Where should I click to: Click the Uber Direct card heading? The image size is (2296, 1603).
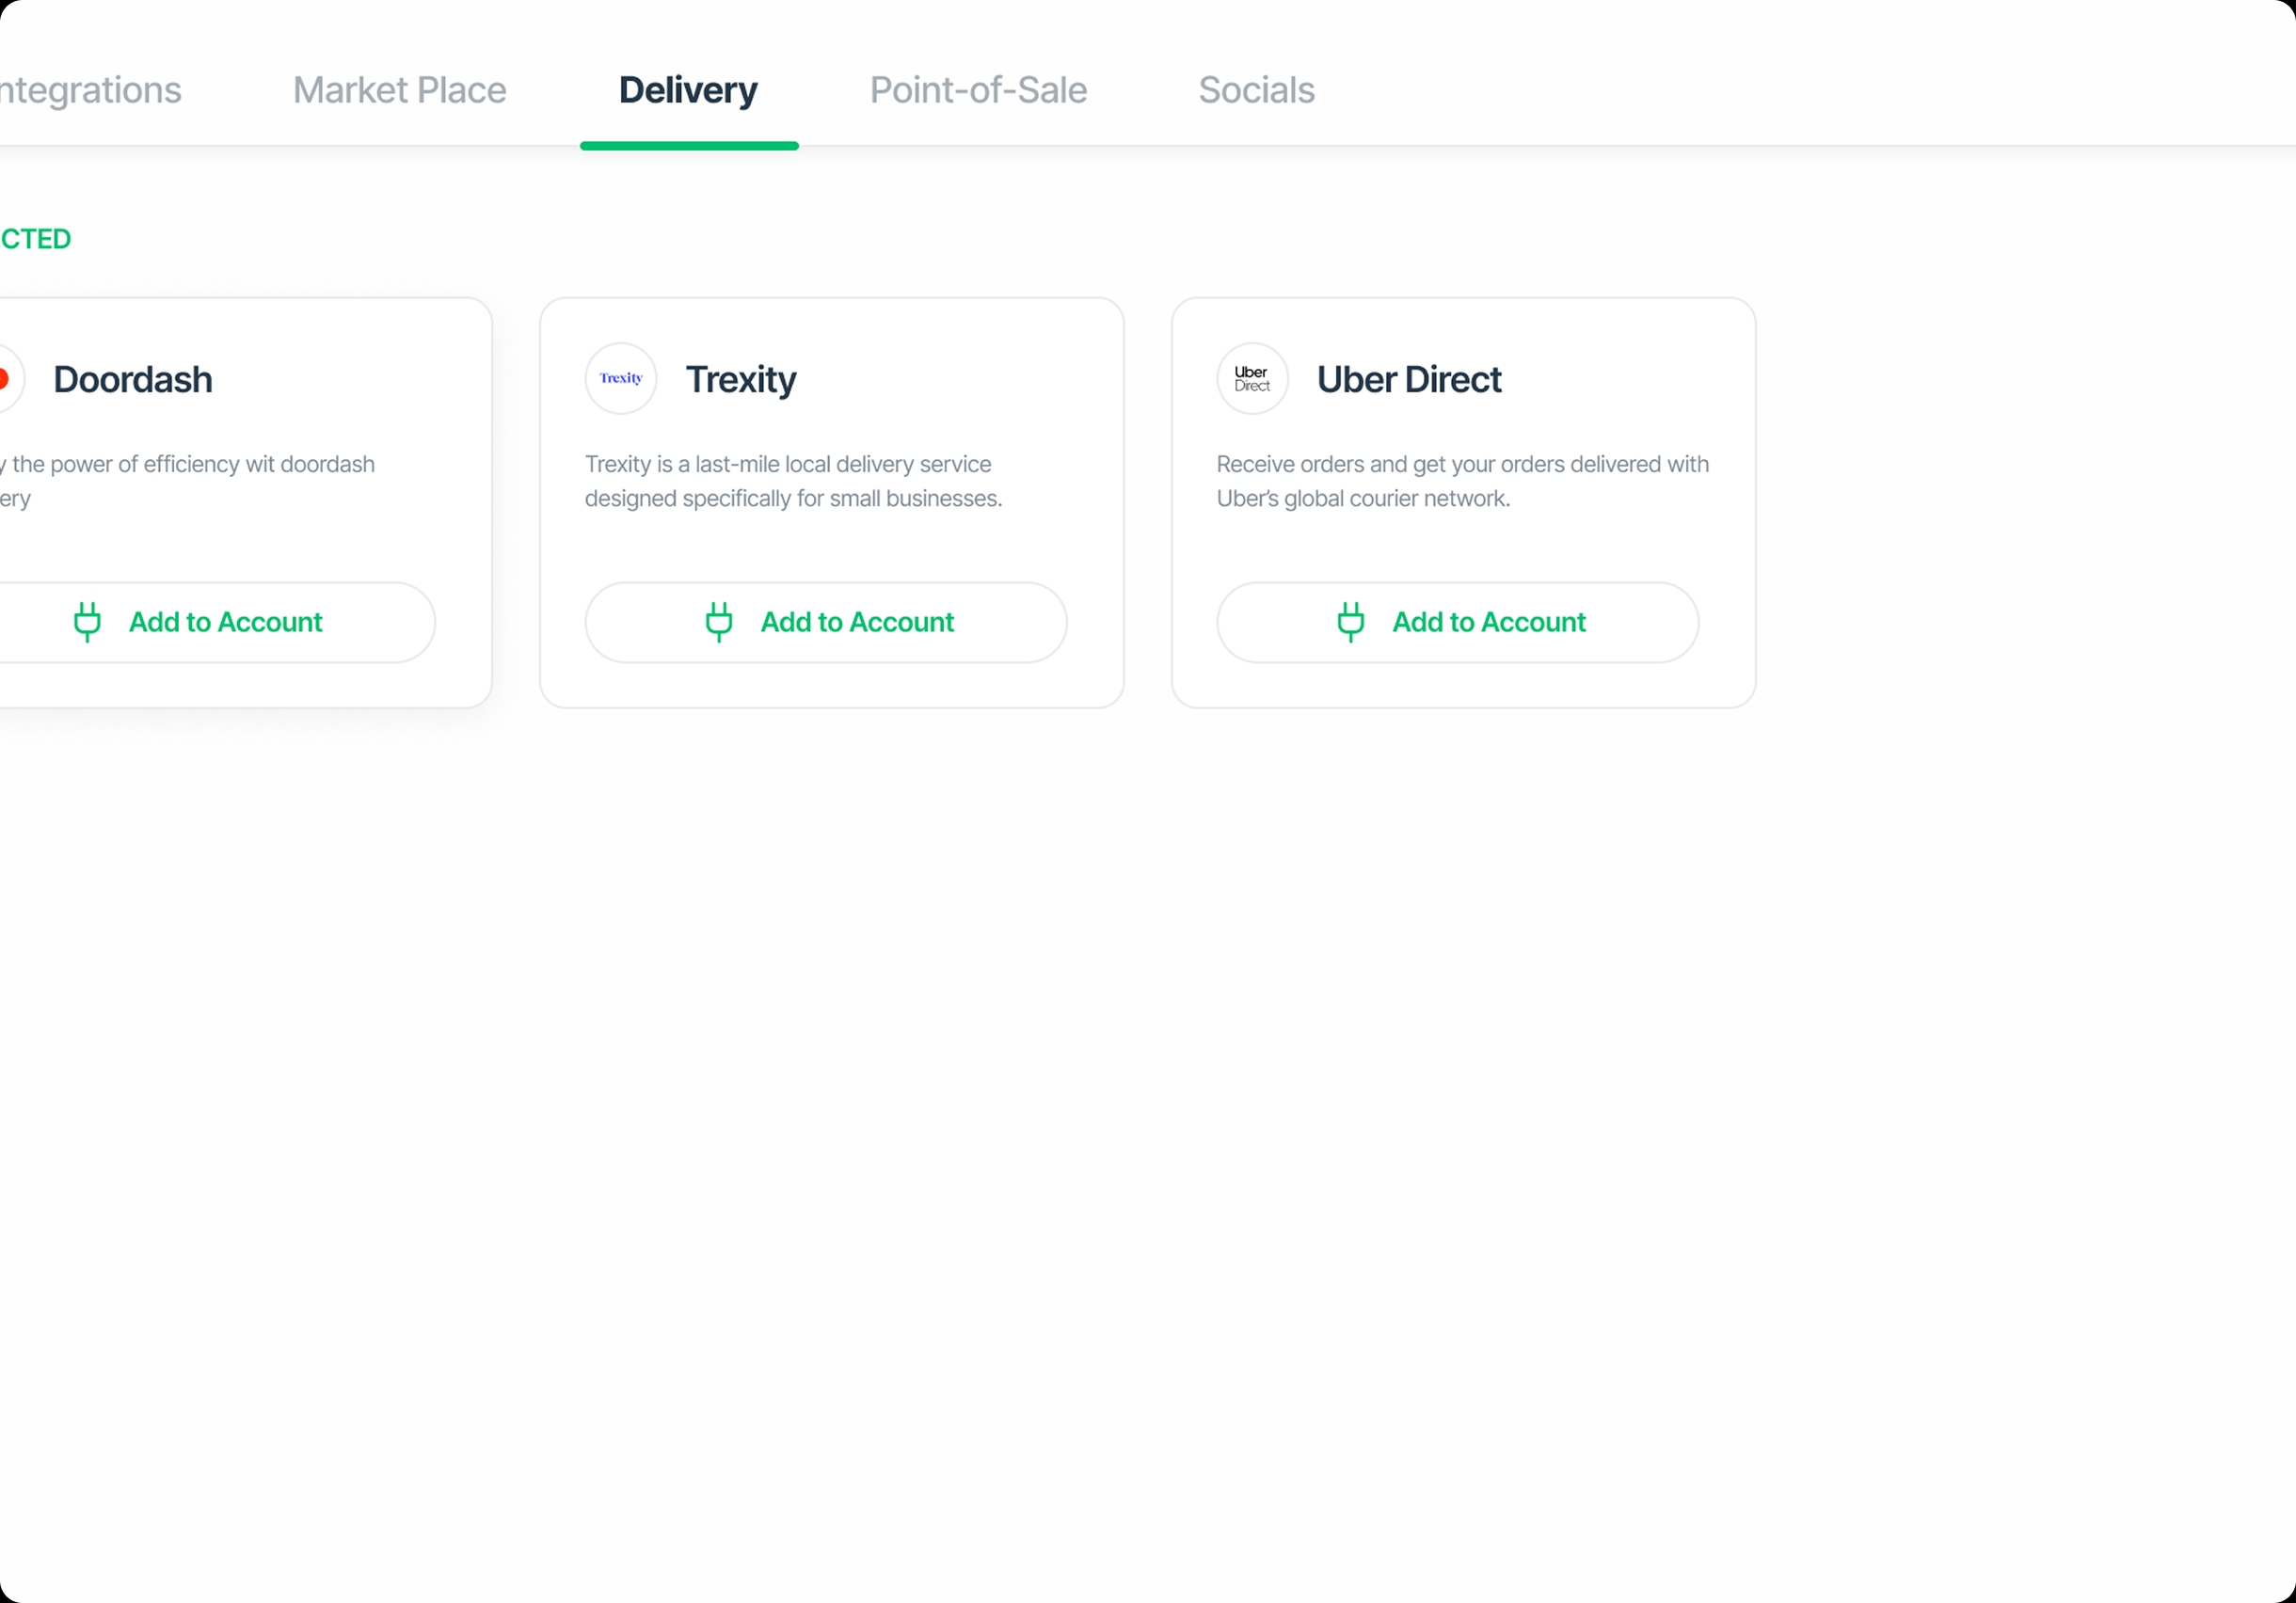1409,380
